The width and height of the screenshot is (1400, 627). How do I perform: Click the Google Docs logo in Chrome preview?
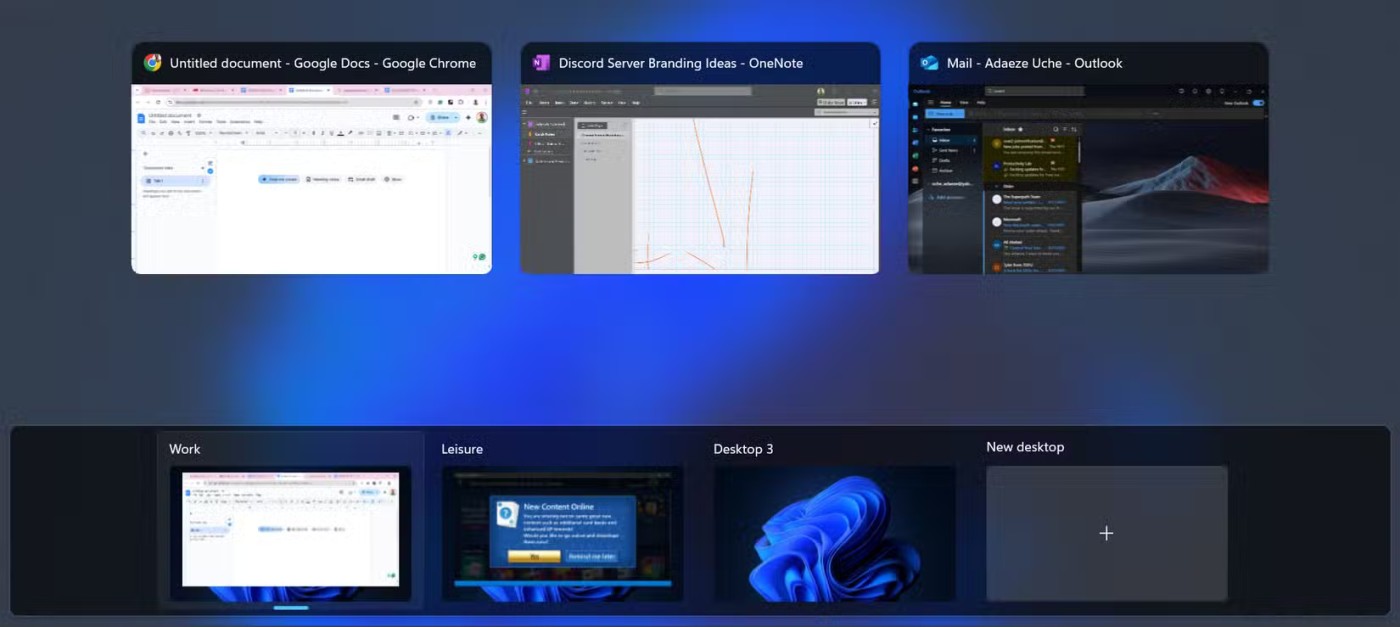(141, 118)
